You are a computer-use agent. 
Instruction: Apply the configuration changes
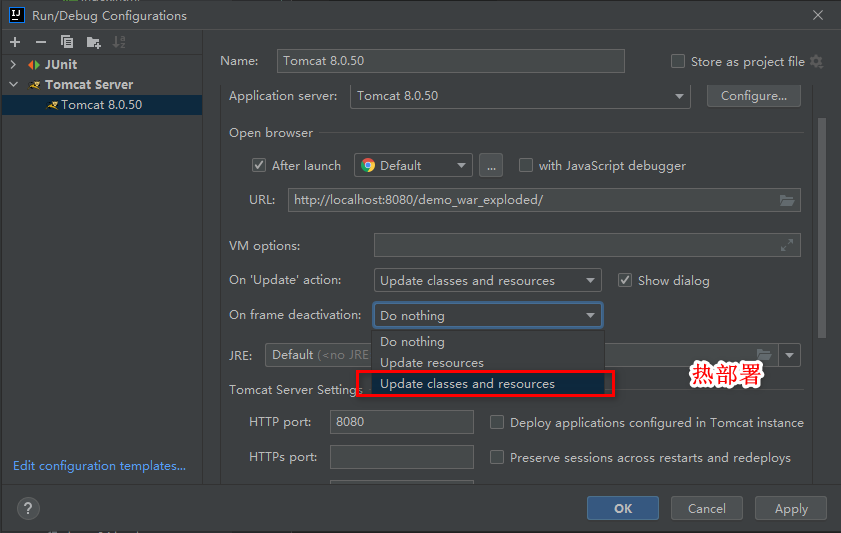[791, 508]
